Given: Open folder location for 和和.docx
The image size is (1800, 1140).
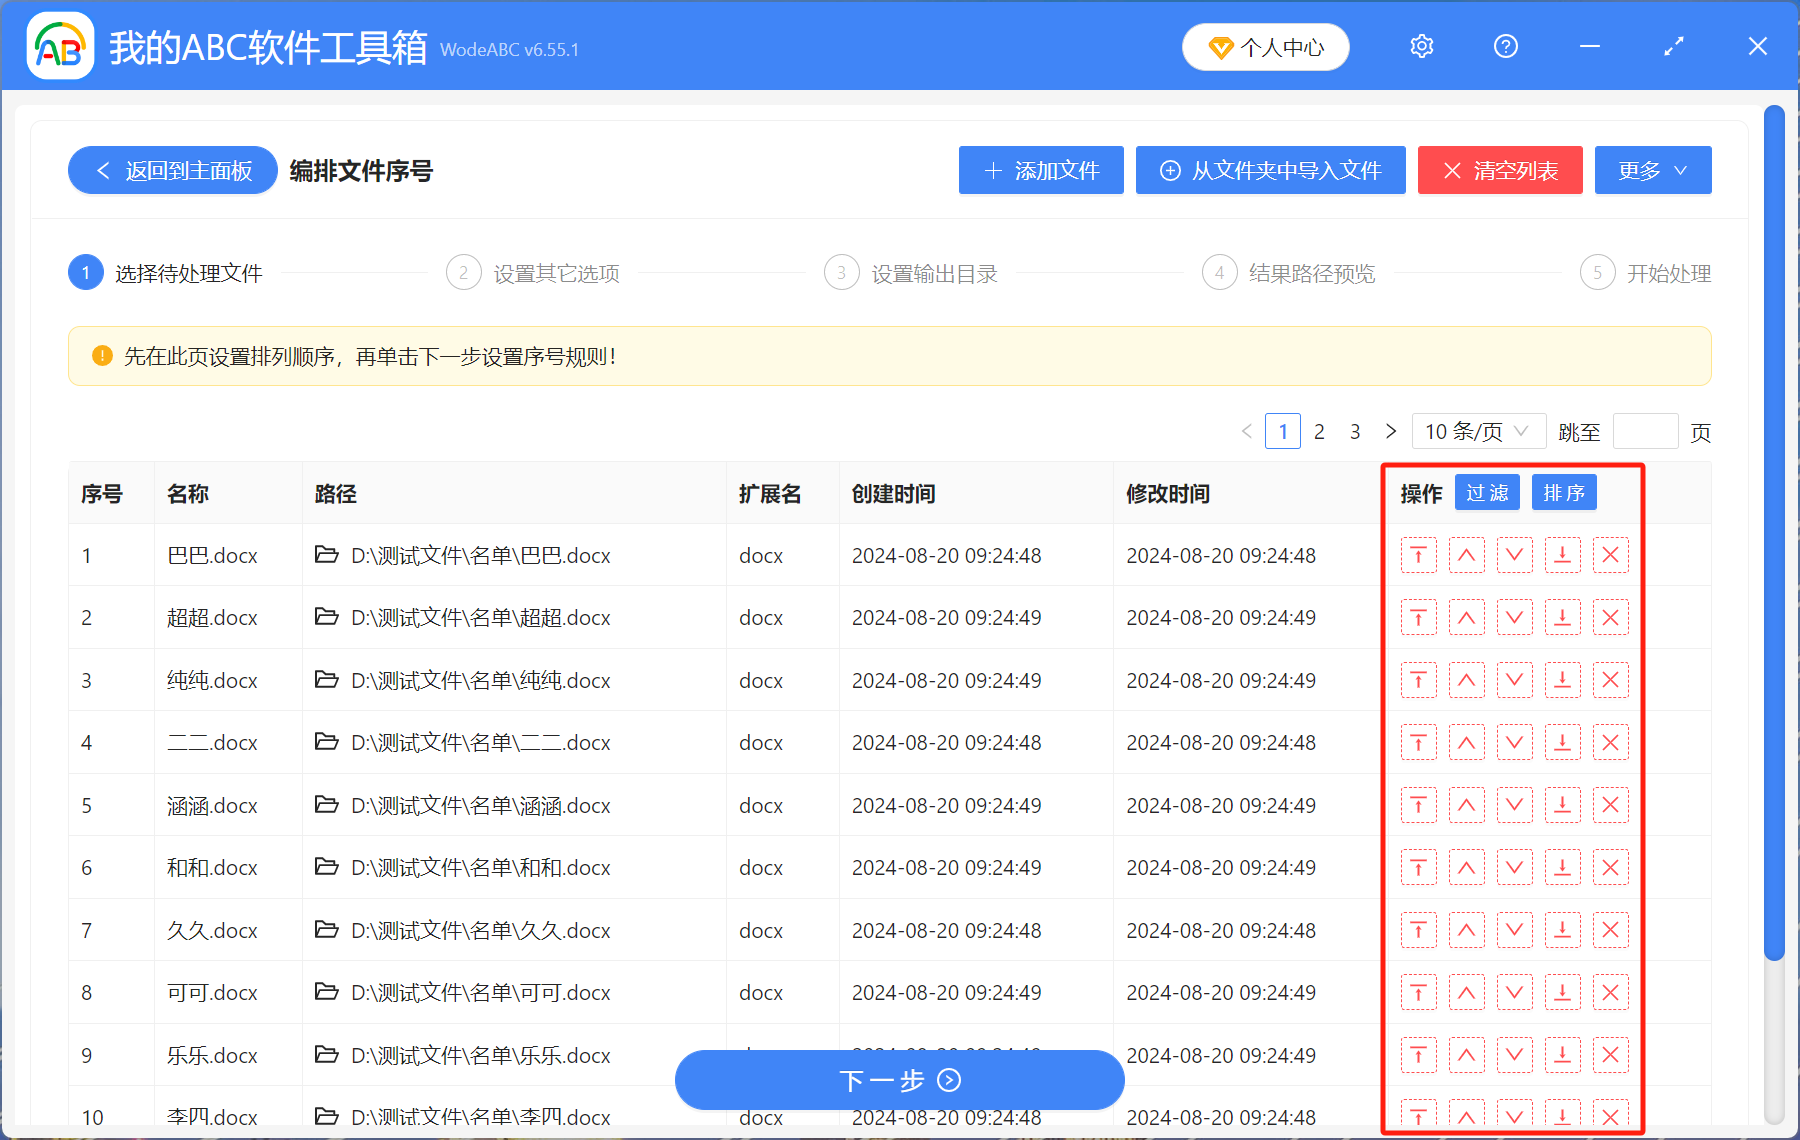Looking at the screenshot, I should [326, 867].
